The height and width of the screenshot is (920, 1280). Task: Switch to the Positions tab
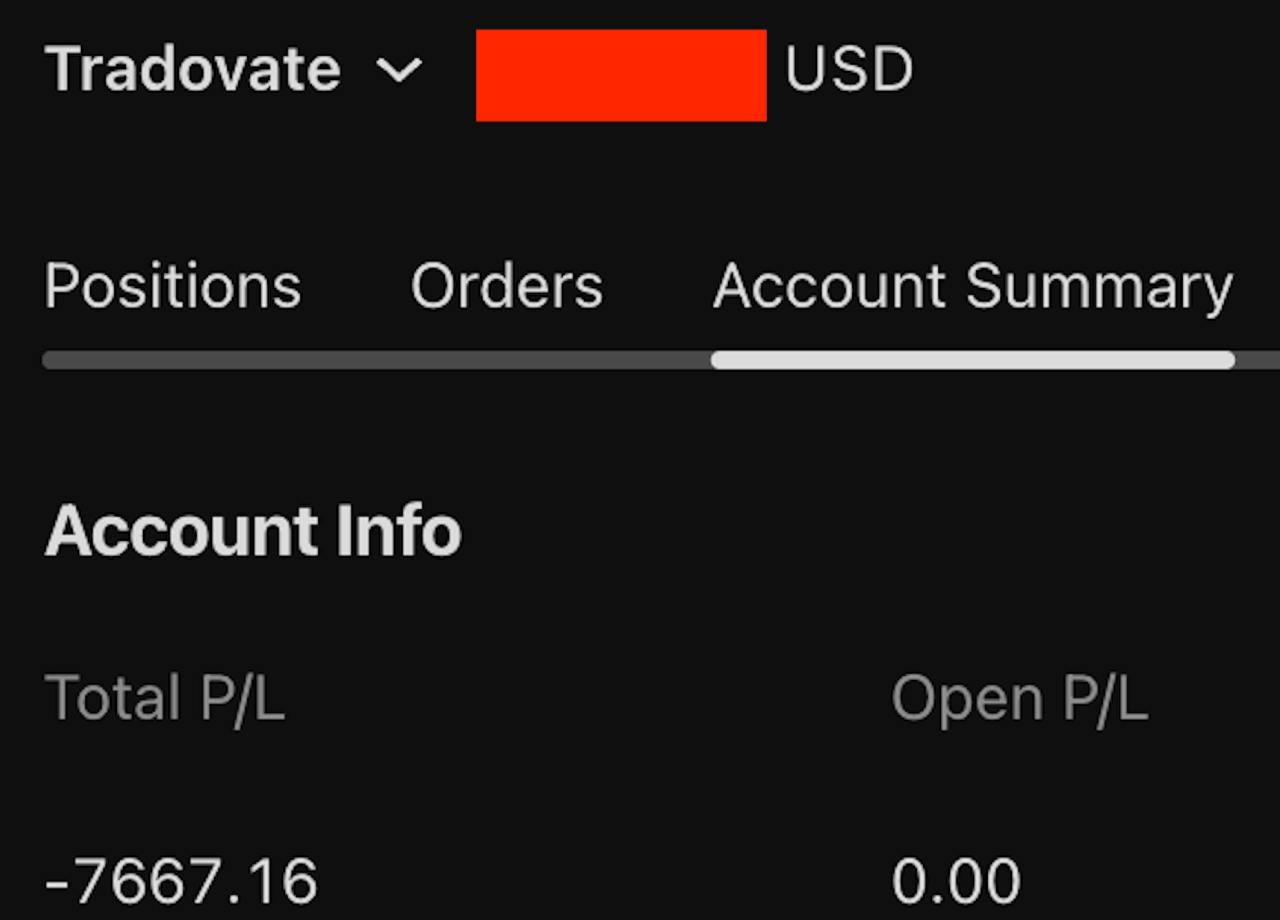point(173,287)
